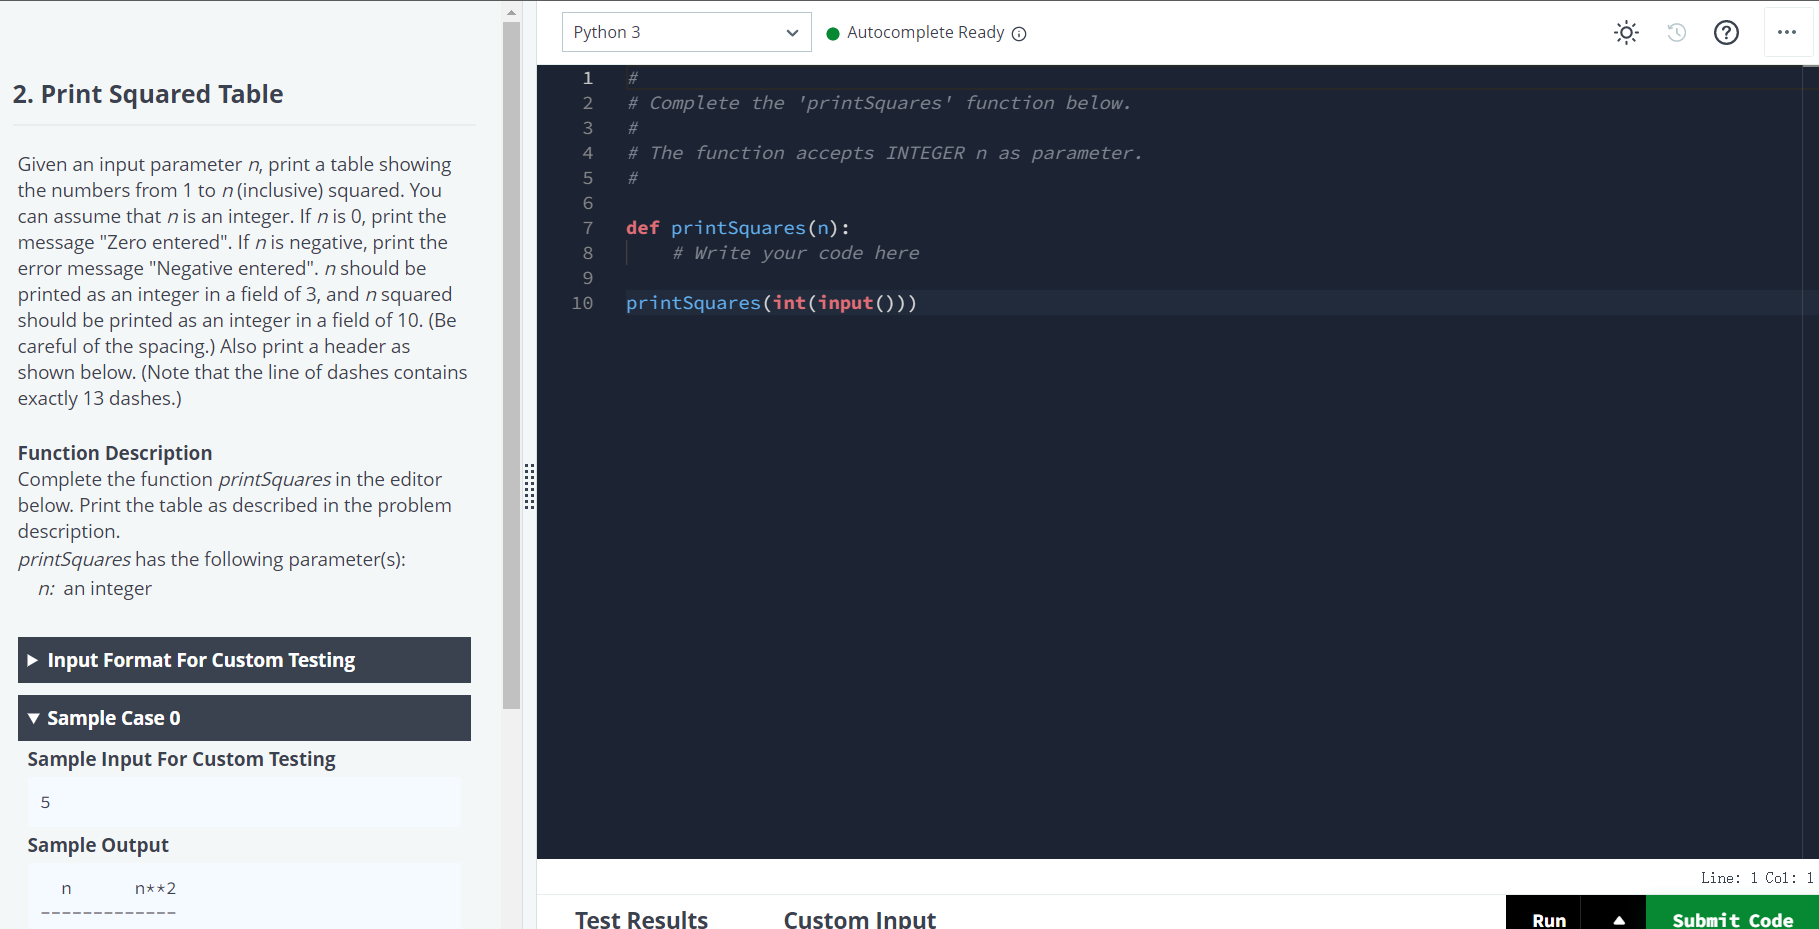This screenshot has height=929, width=1819.
Task: Restore original code via the history icon
Action: click(x=1677, y=32)
